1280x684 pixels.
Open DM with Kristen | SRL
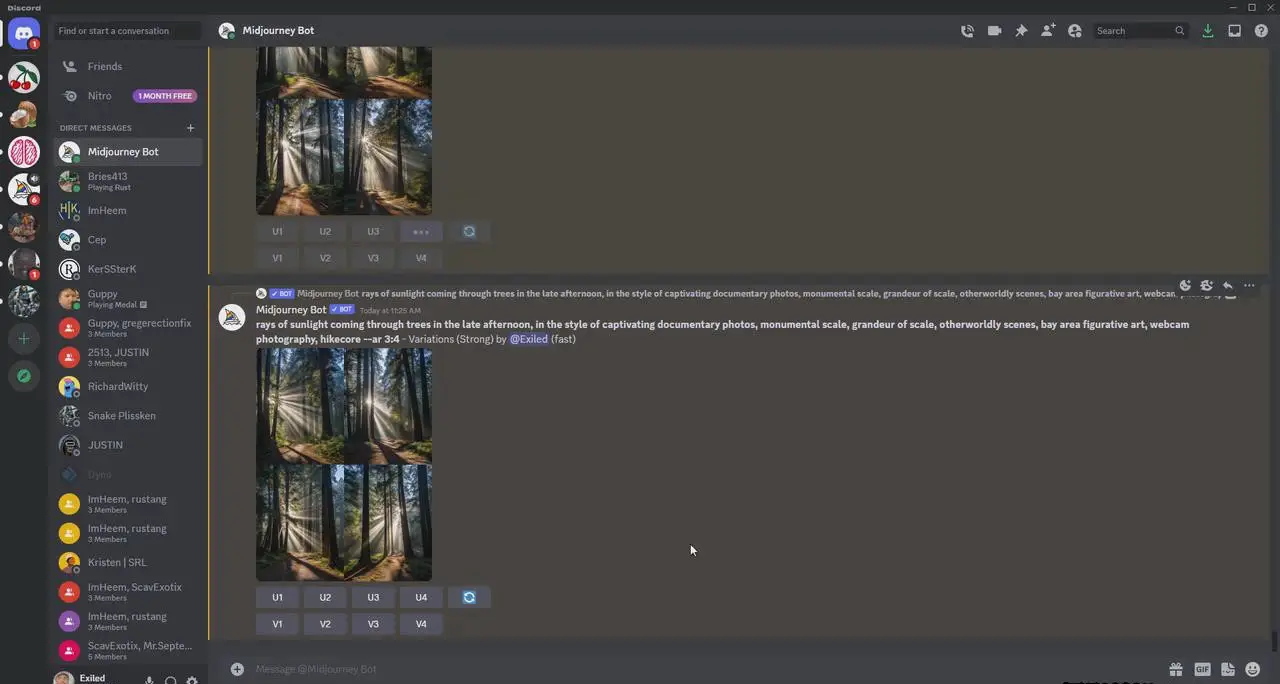129,563
